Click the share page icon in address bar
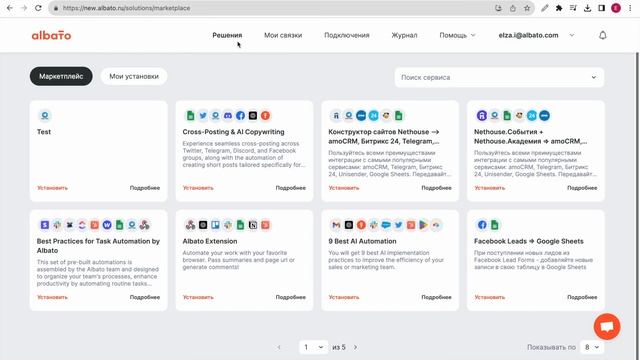 point(513,8)
